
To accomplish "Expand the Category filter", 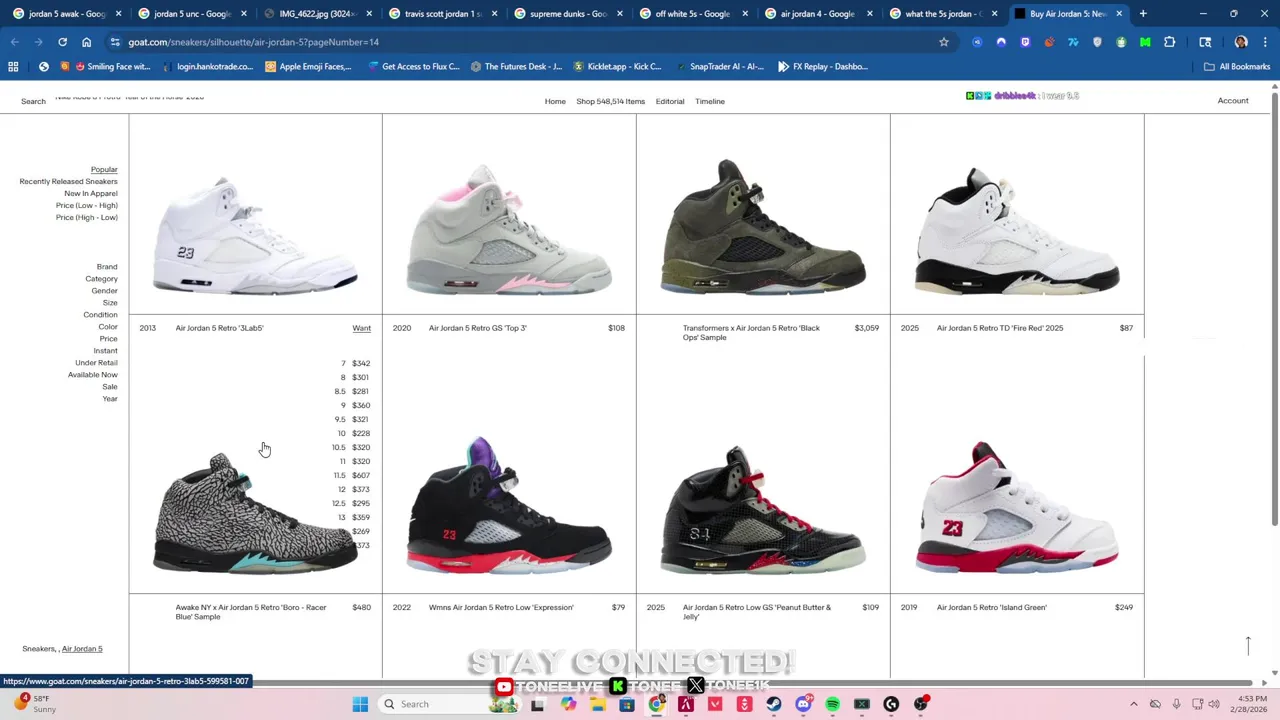I will [x=101, y=279].
